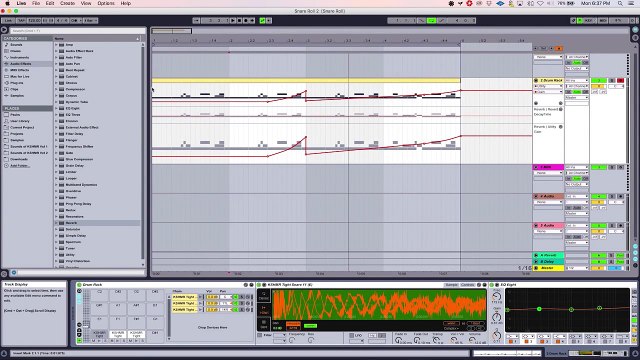Select the Drum Rack track title

[551, 80]
